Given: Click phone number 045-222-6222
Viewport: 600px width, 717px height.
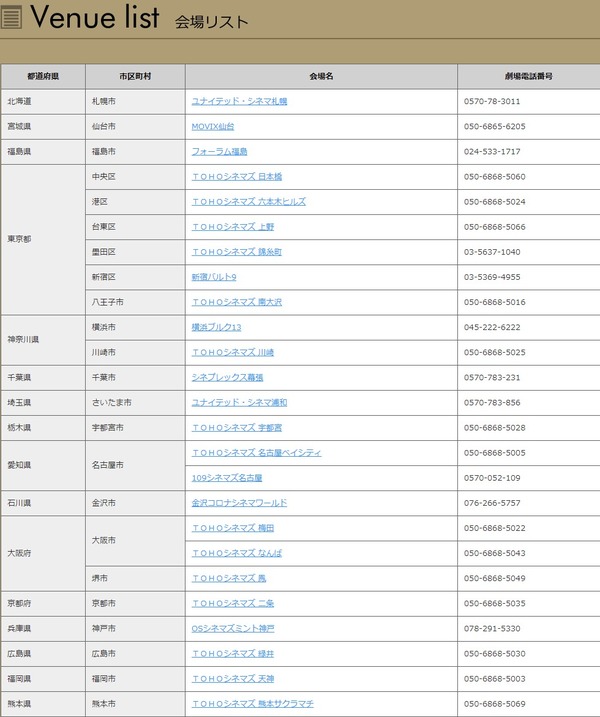Looking at the screenshot, I should coord(492,327).
